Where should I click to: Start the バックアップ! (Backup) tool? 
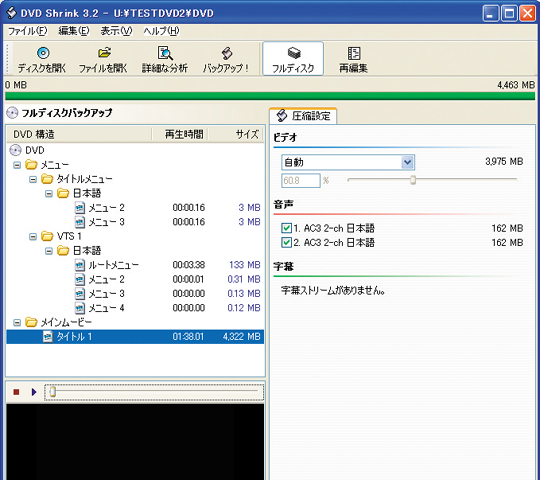point(227,53)
